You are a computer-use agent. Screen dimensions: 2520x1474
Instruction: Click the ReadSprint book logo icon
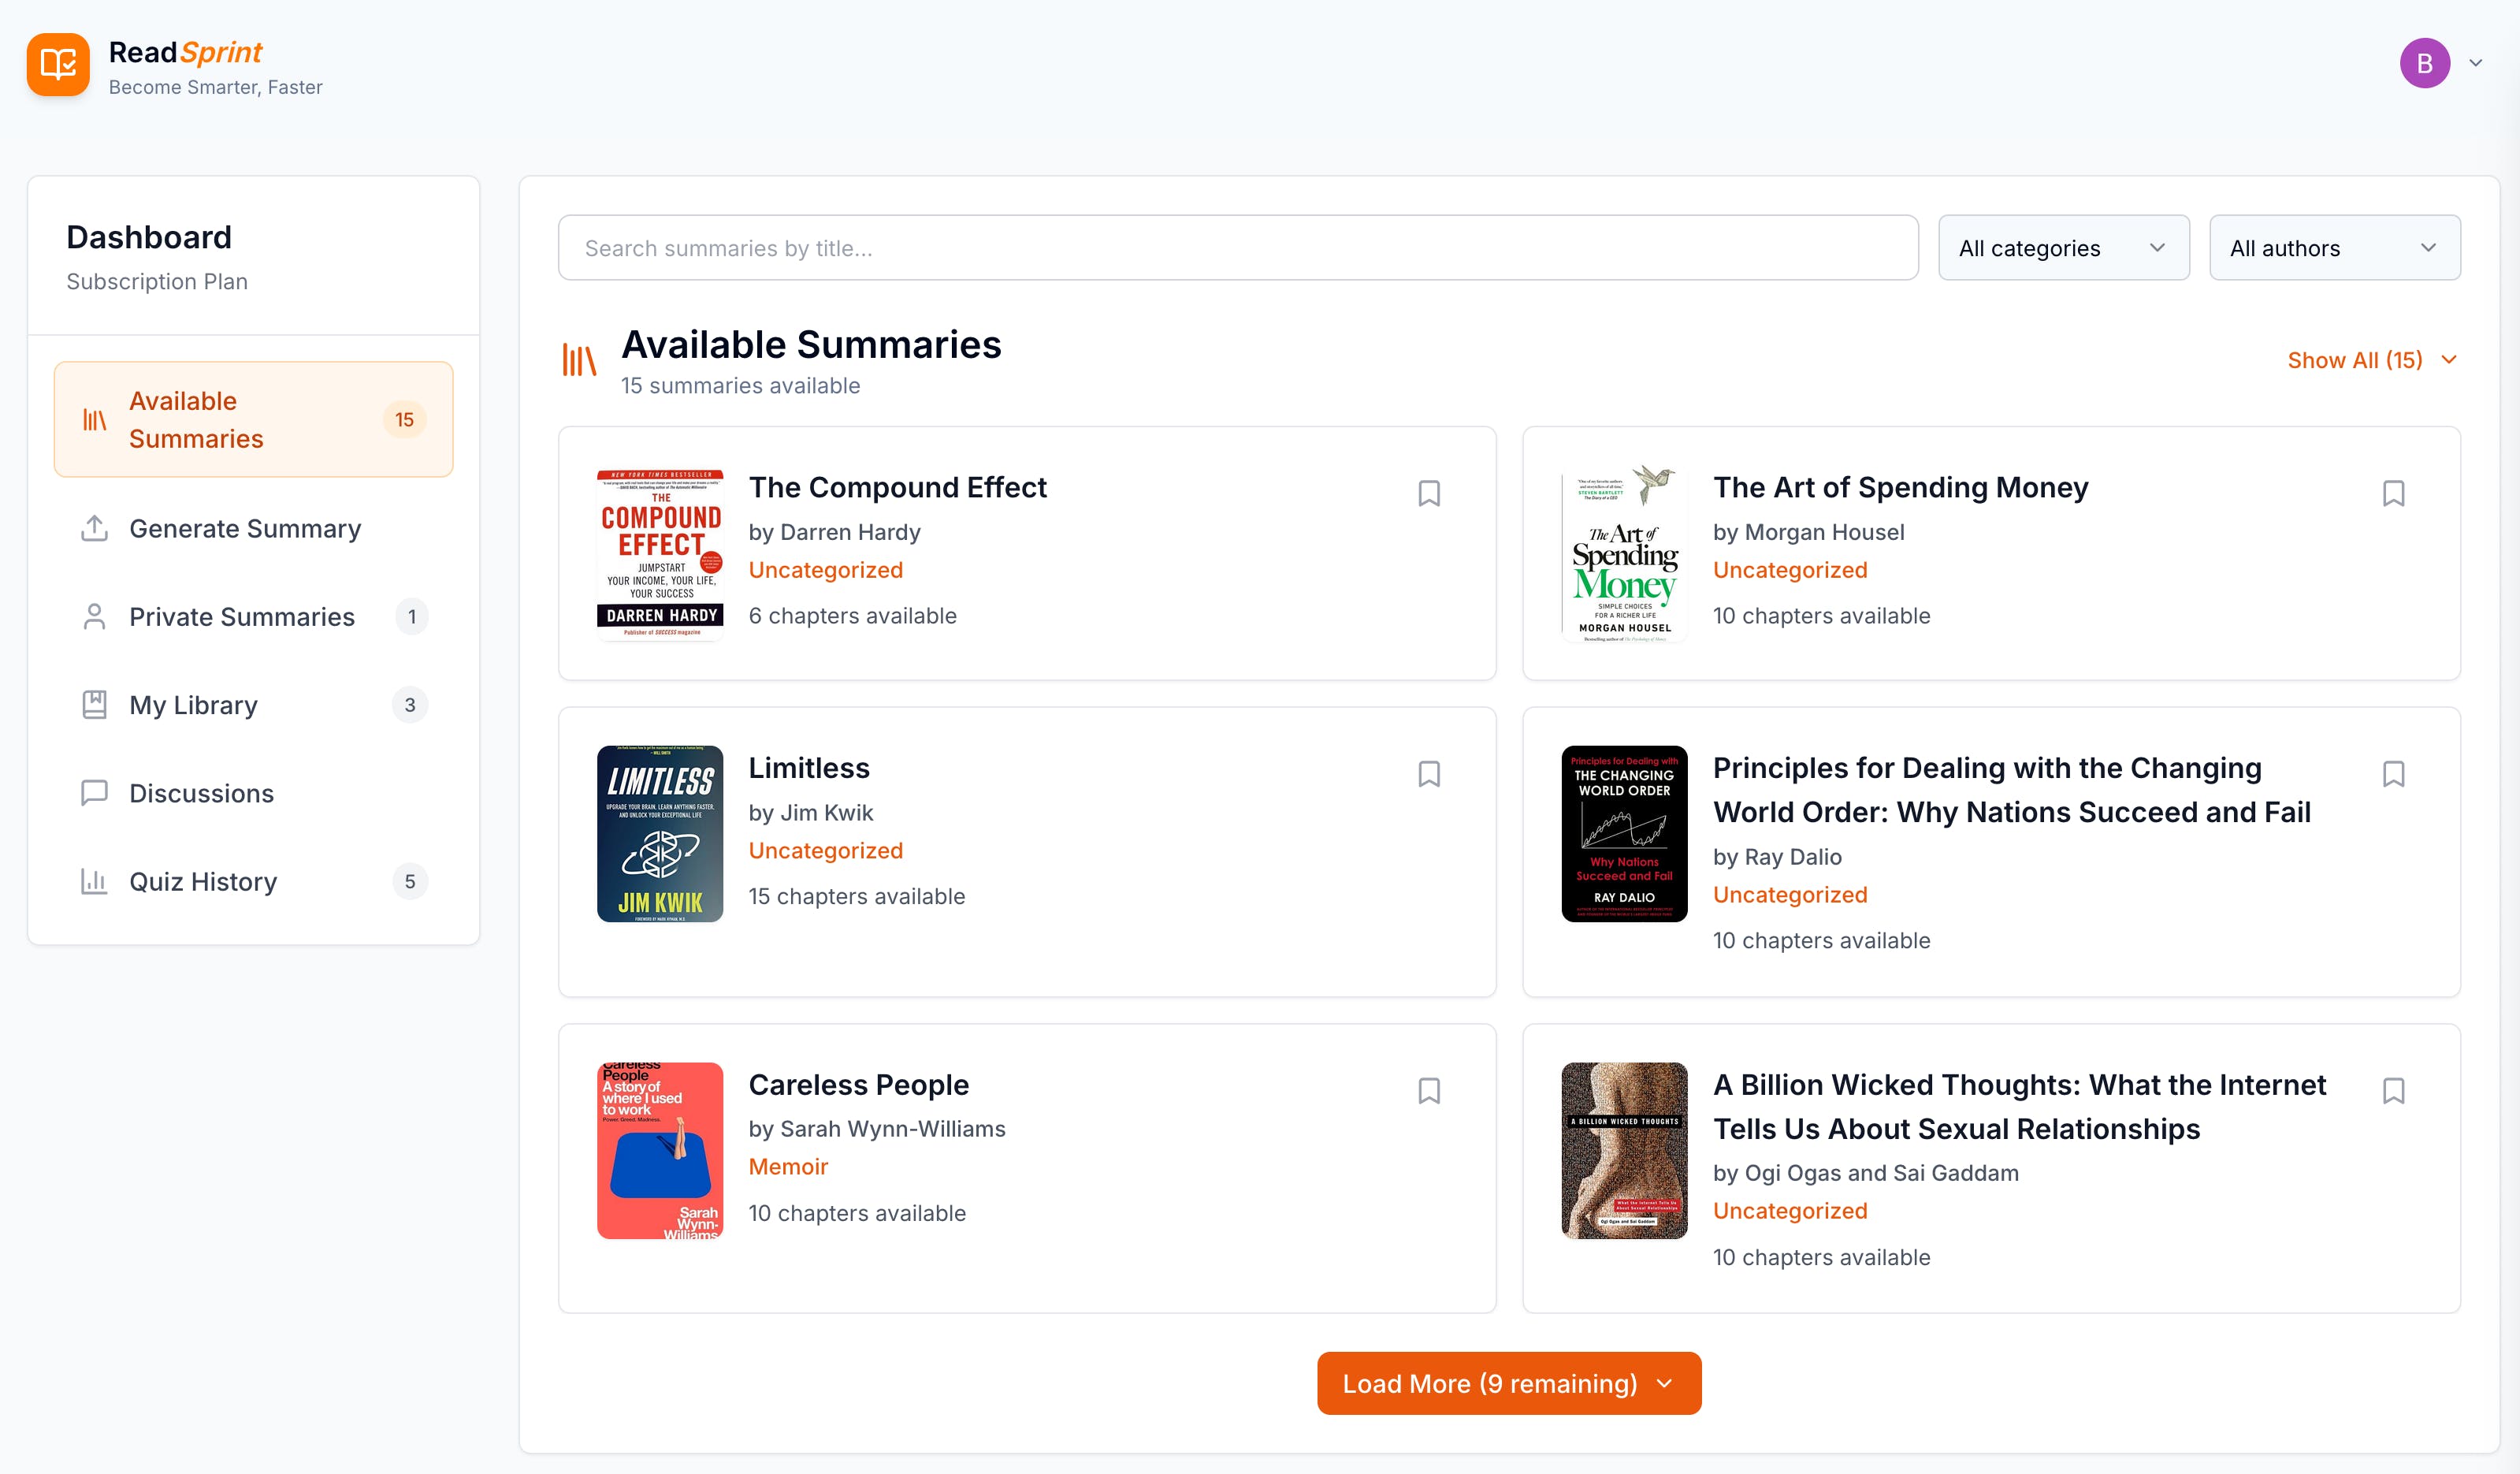58,64
